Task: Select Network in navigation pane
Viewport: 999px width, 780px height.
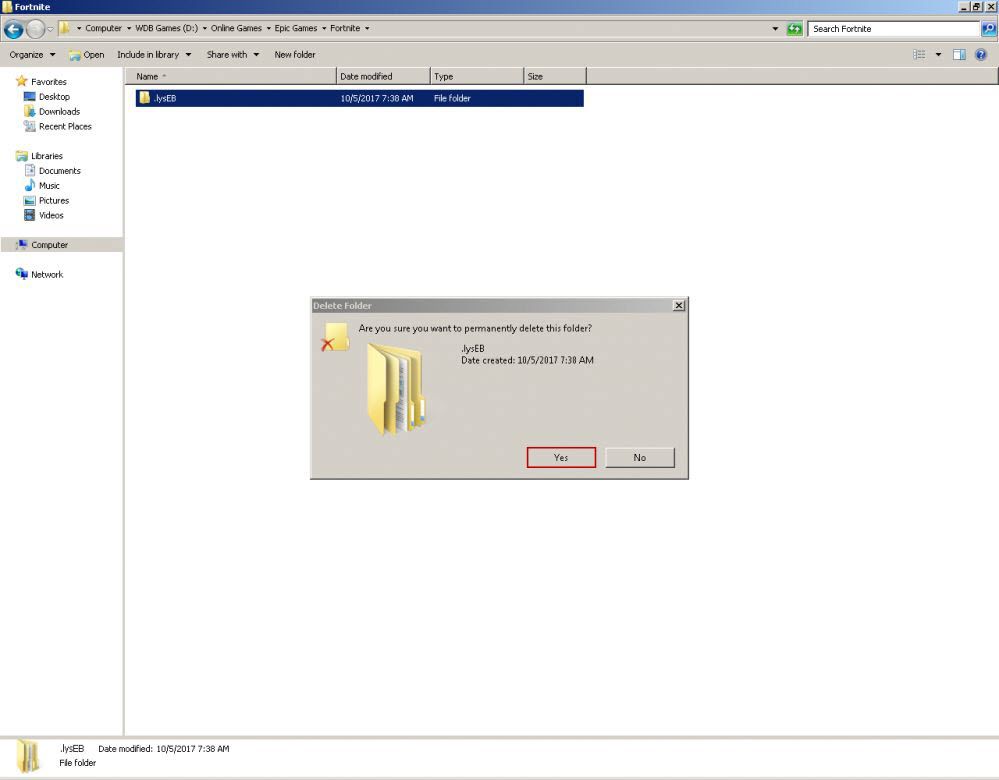Action: coord(47,275)
